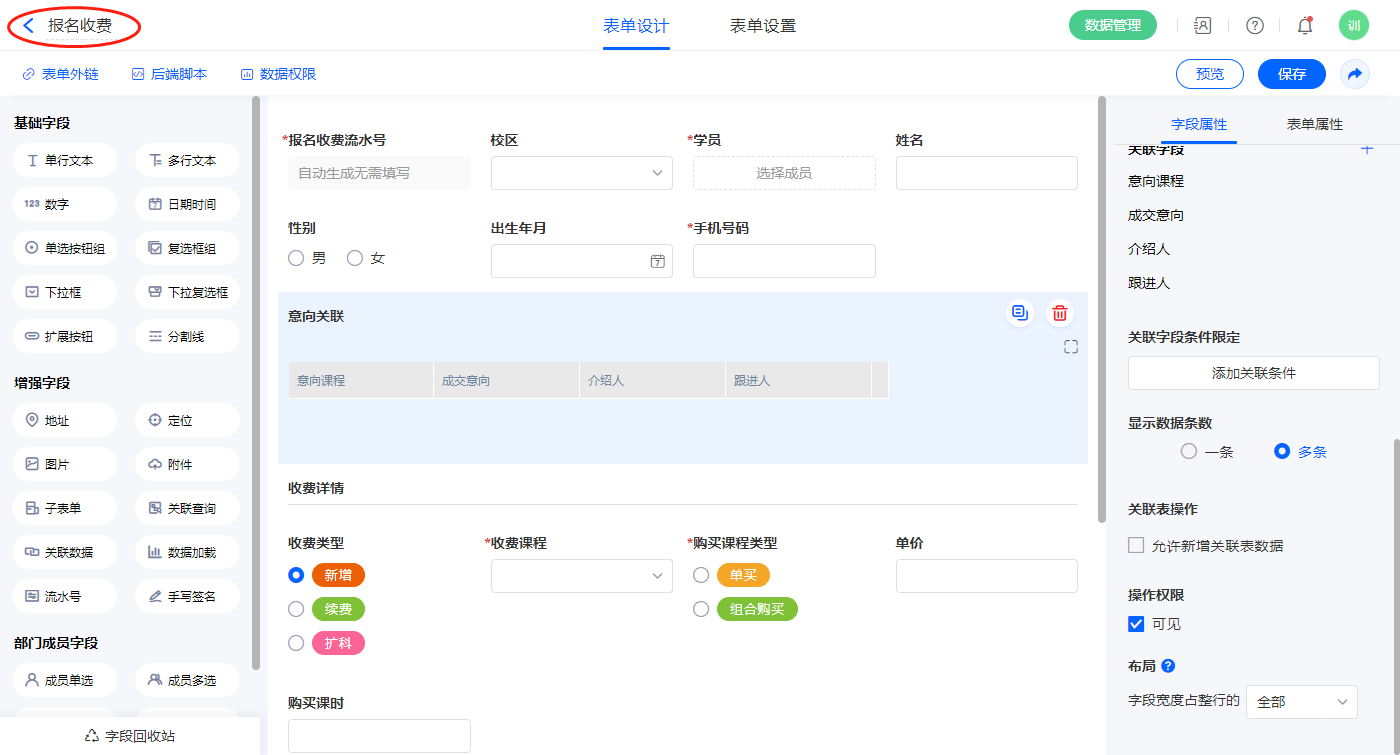Switch to the 表单属性 tab

1314,124
